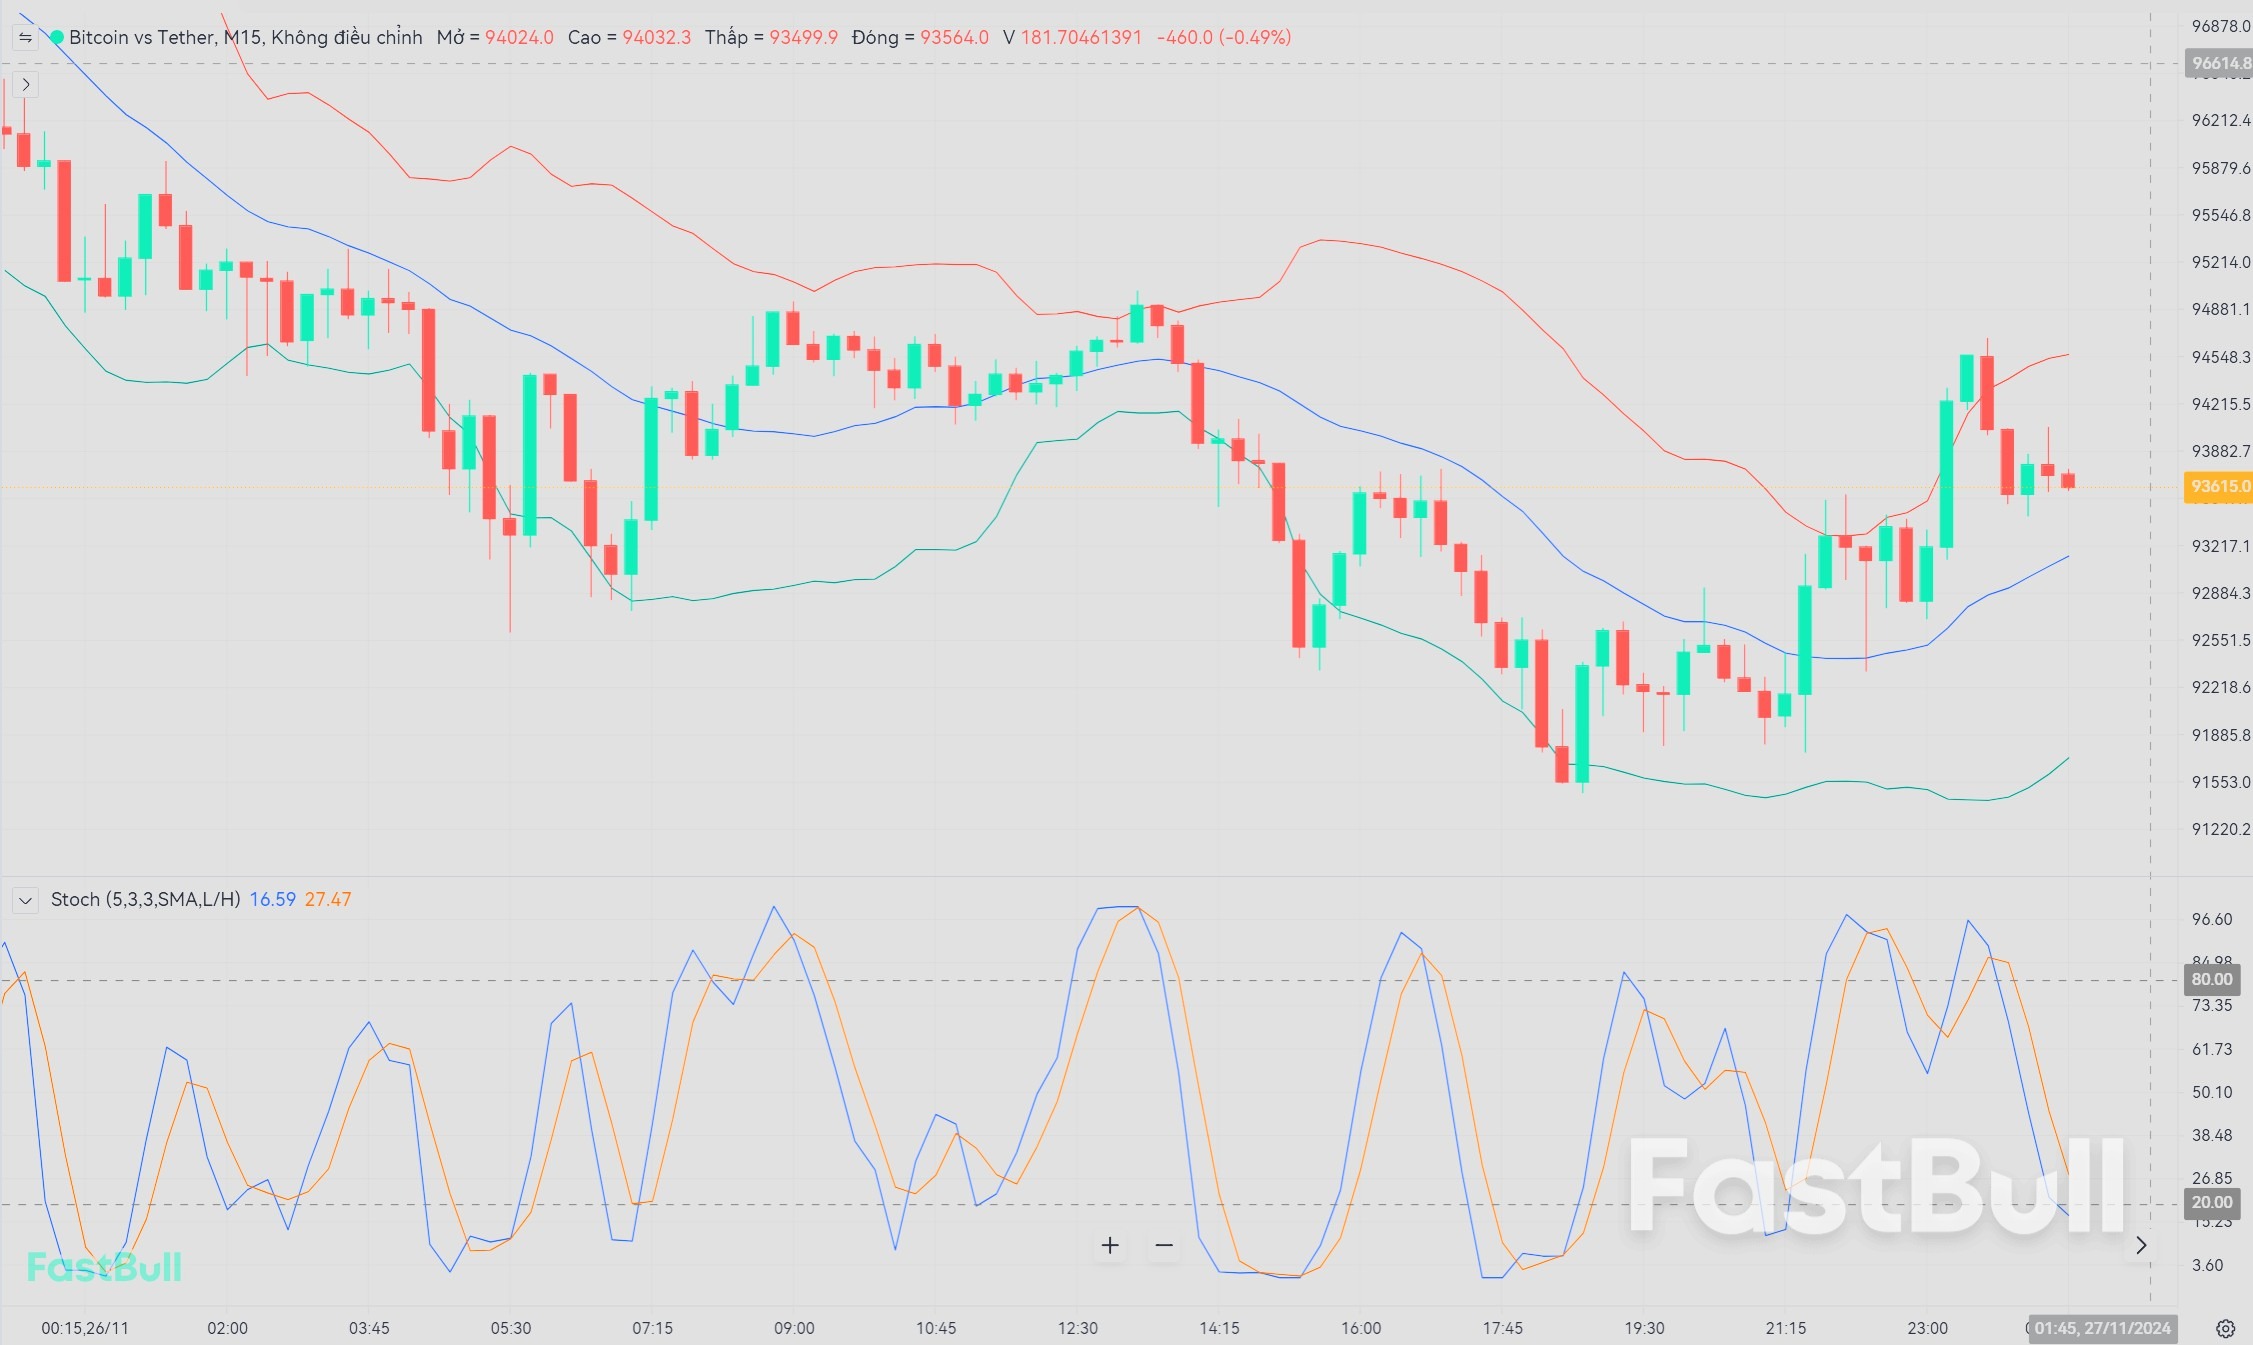Expand the indicator legend chevron below the title

[x=25, y=85]
